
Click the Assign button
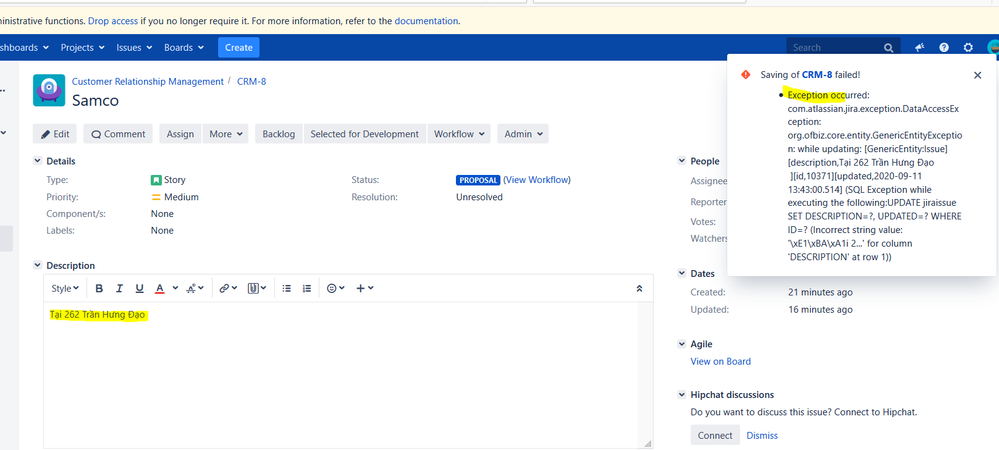pyautogui.click(x=180, y=134)
